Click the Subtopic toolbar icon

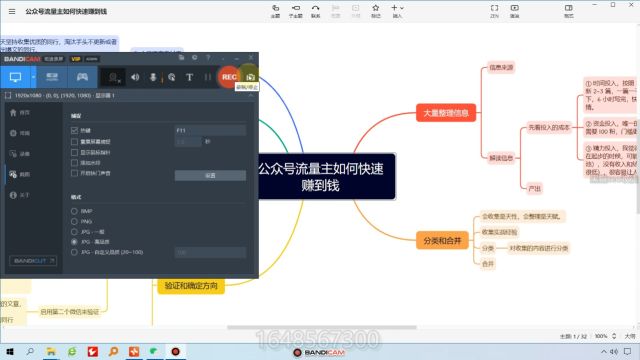pos(296,11)
